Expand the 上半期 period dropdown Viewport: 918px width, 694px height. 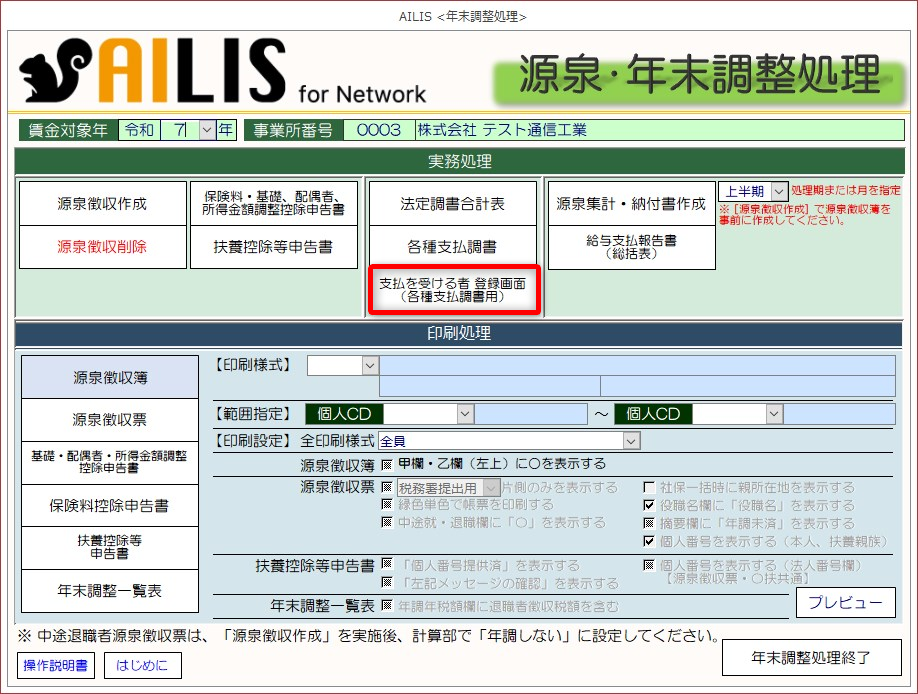(x=779, y=191)
